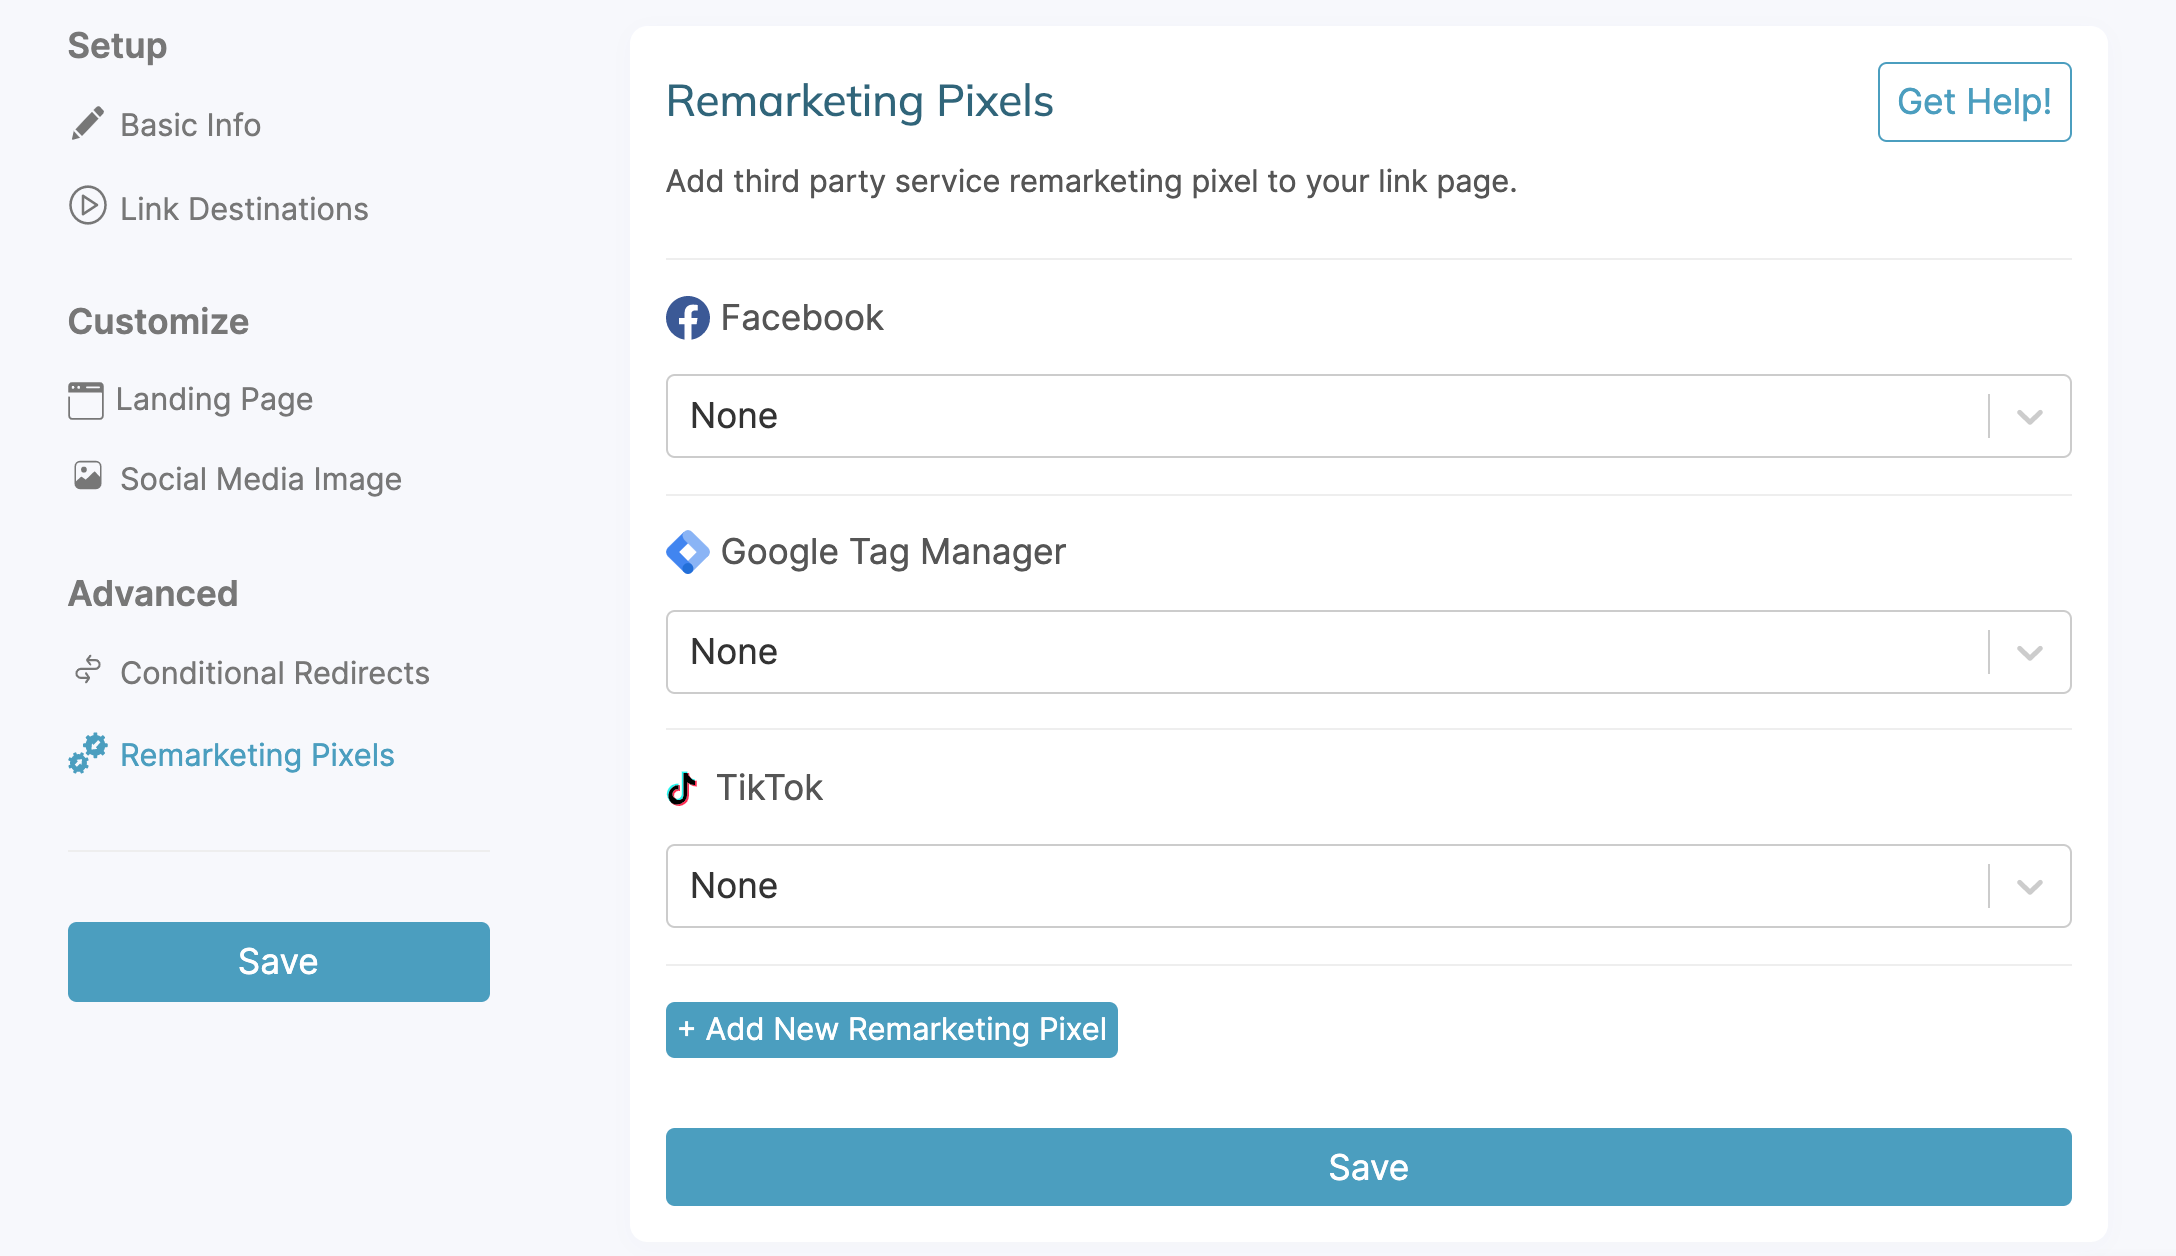Click Add New Remarketing Pixel button

coord(892,1029)
